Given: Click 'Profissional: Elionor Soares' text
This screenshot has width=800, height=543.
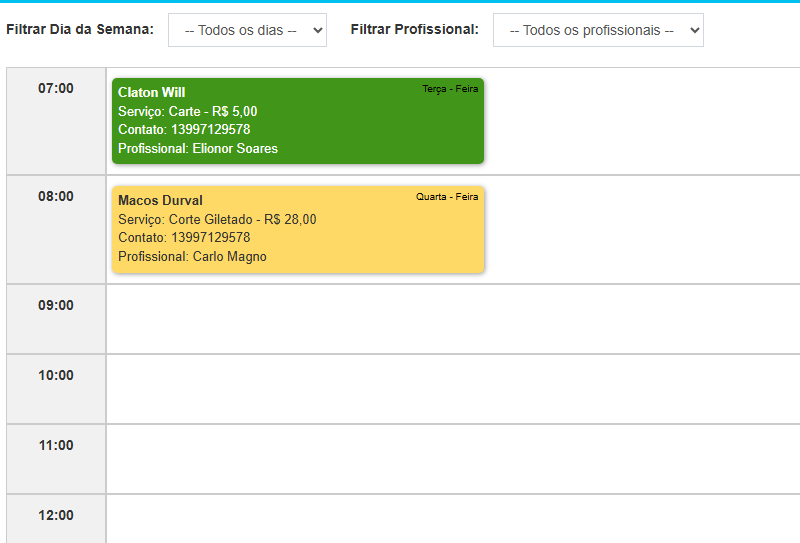Looking at the screenshot, I should 198,149.
